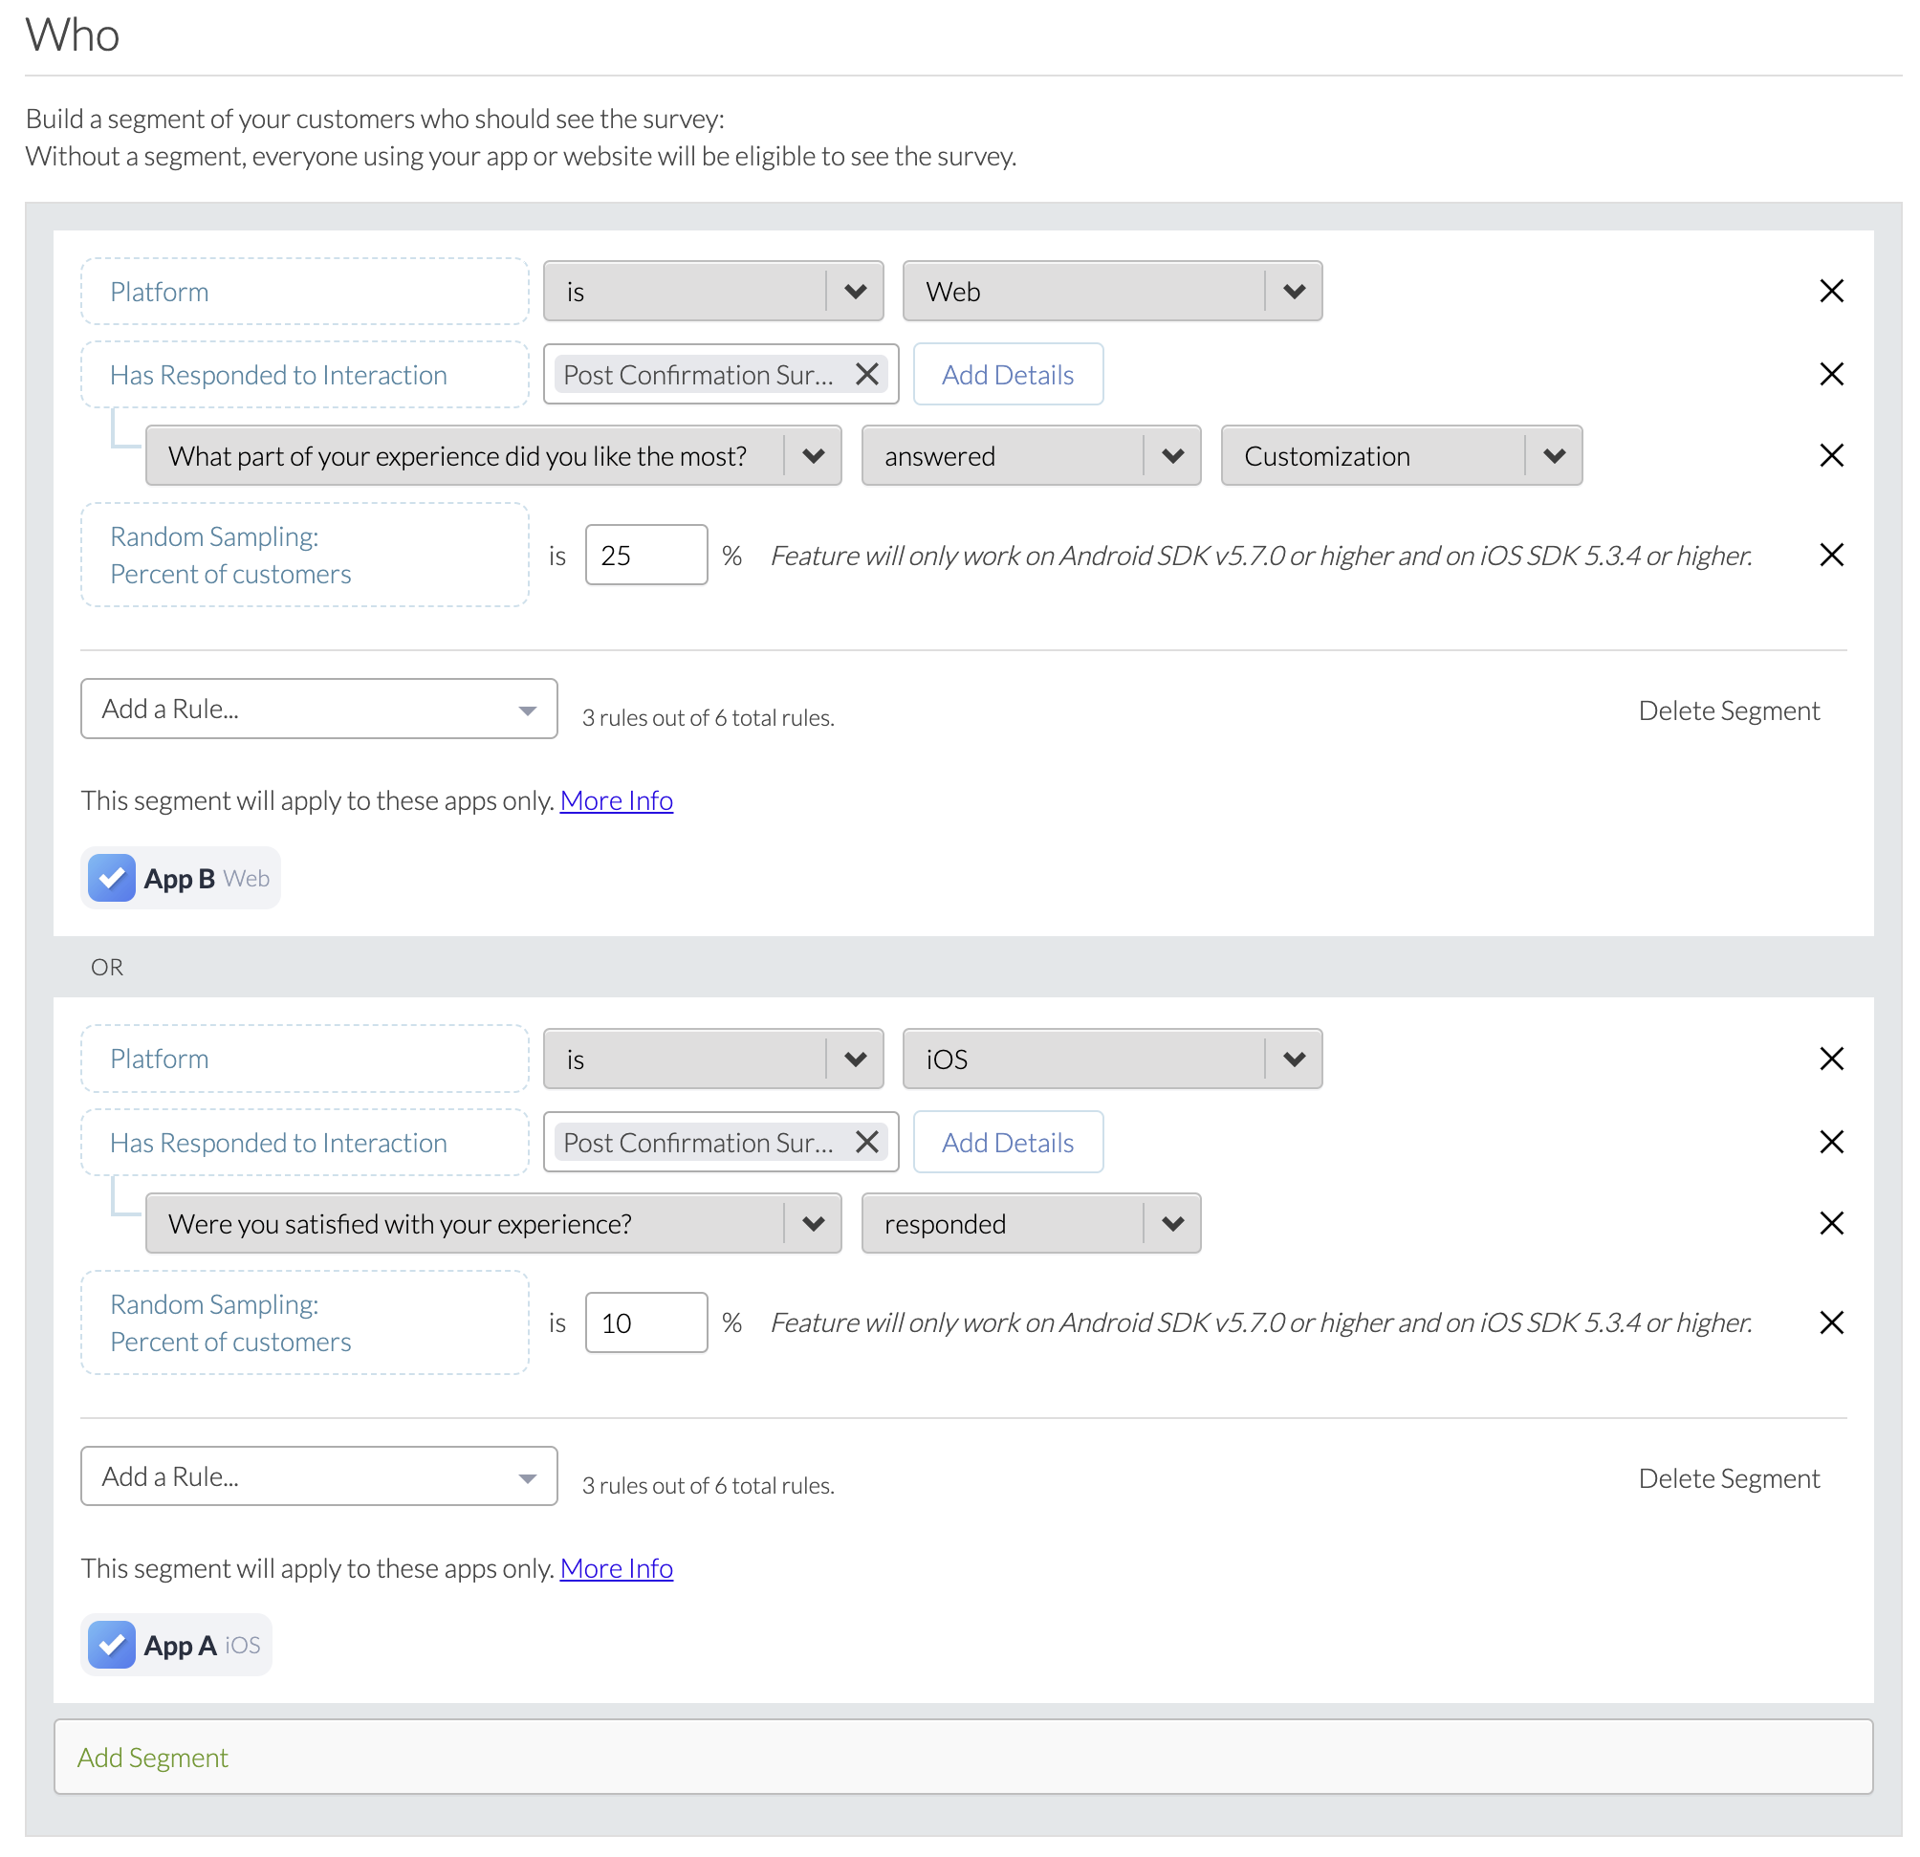Click the percent field showing 25
The image size is (1920, 1857).
[645, 555]
